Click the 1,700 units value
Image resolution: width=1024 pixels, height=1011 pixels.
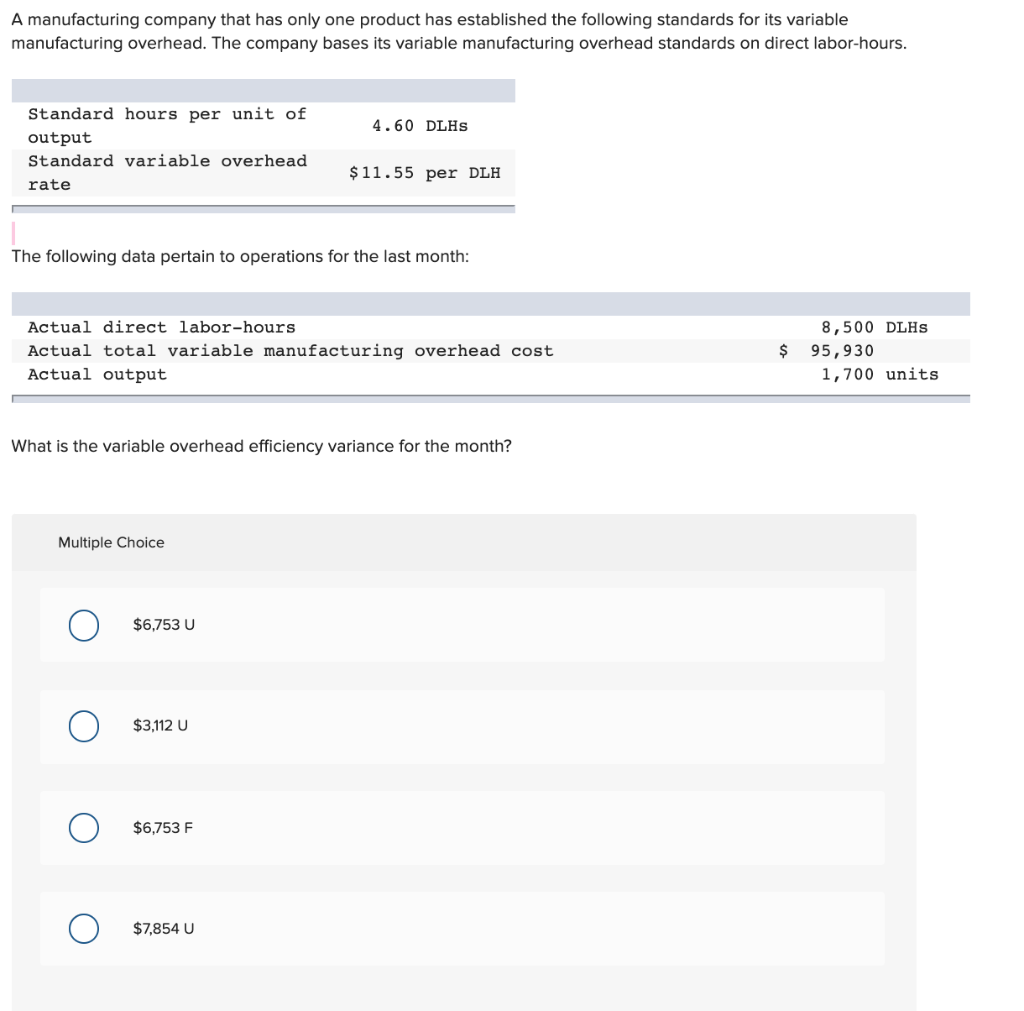880,374
